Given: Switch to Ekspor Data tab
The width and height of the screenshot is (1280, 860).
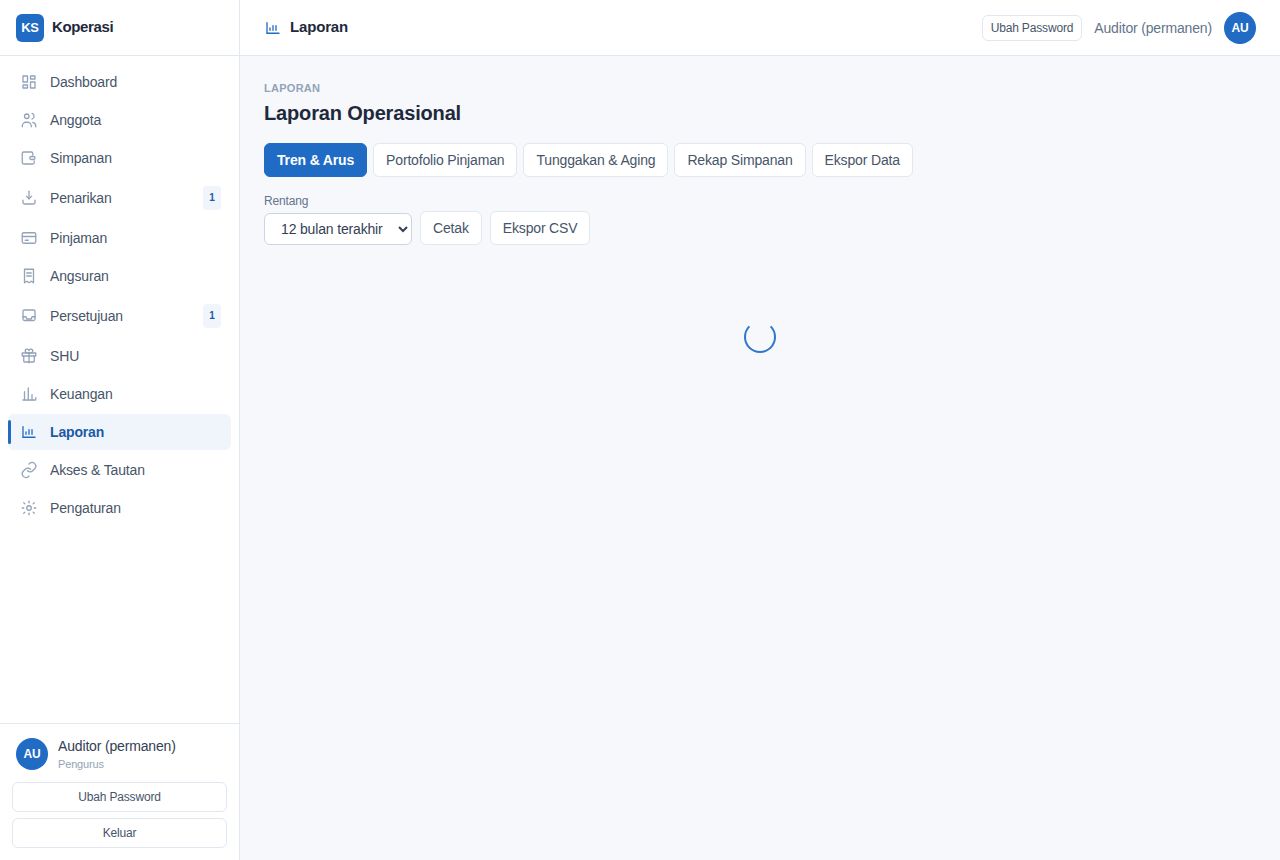Looking at the screenshot, I should pos(862,160).
